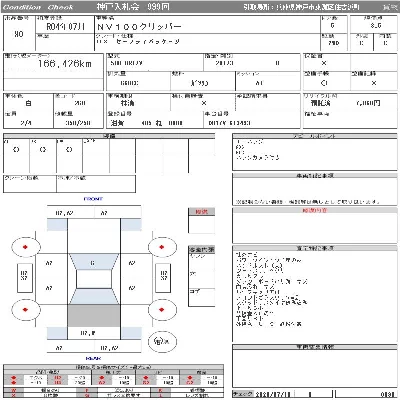
Task: Click the first circle mark in equipment row
Action: pos(16,150)
